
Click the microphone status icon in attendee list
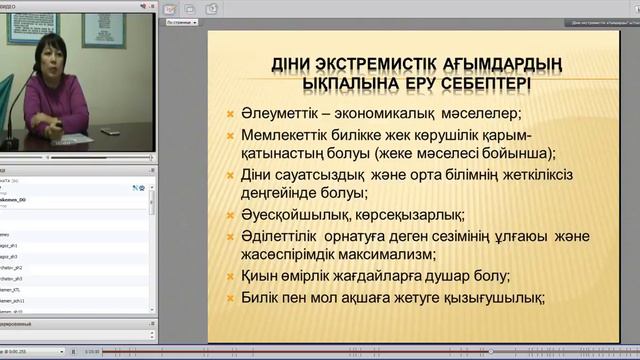135,188
